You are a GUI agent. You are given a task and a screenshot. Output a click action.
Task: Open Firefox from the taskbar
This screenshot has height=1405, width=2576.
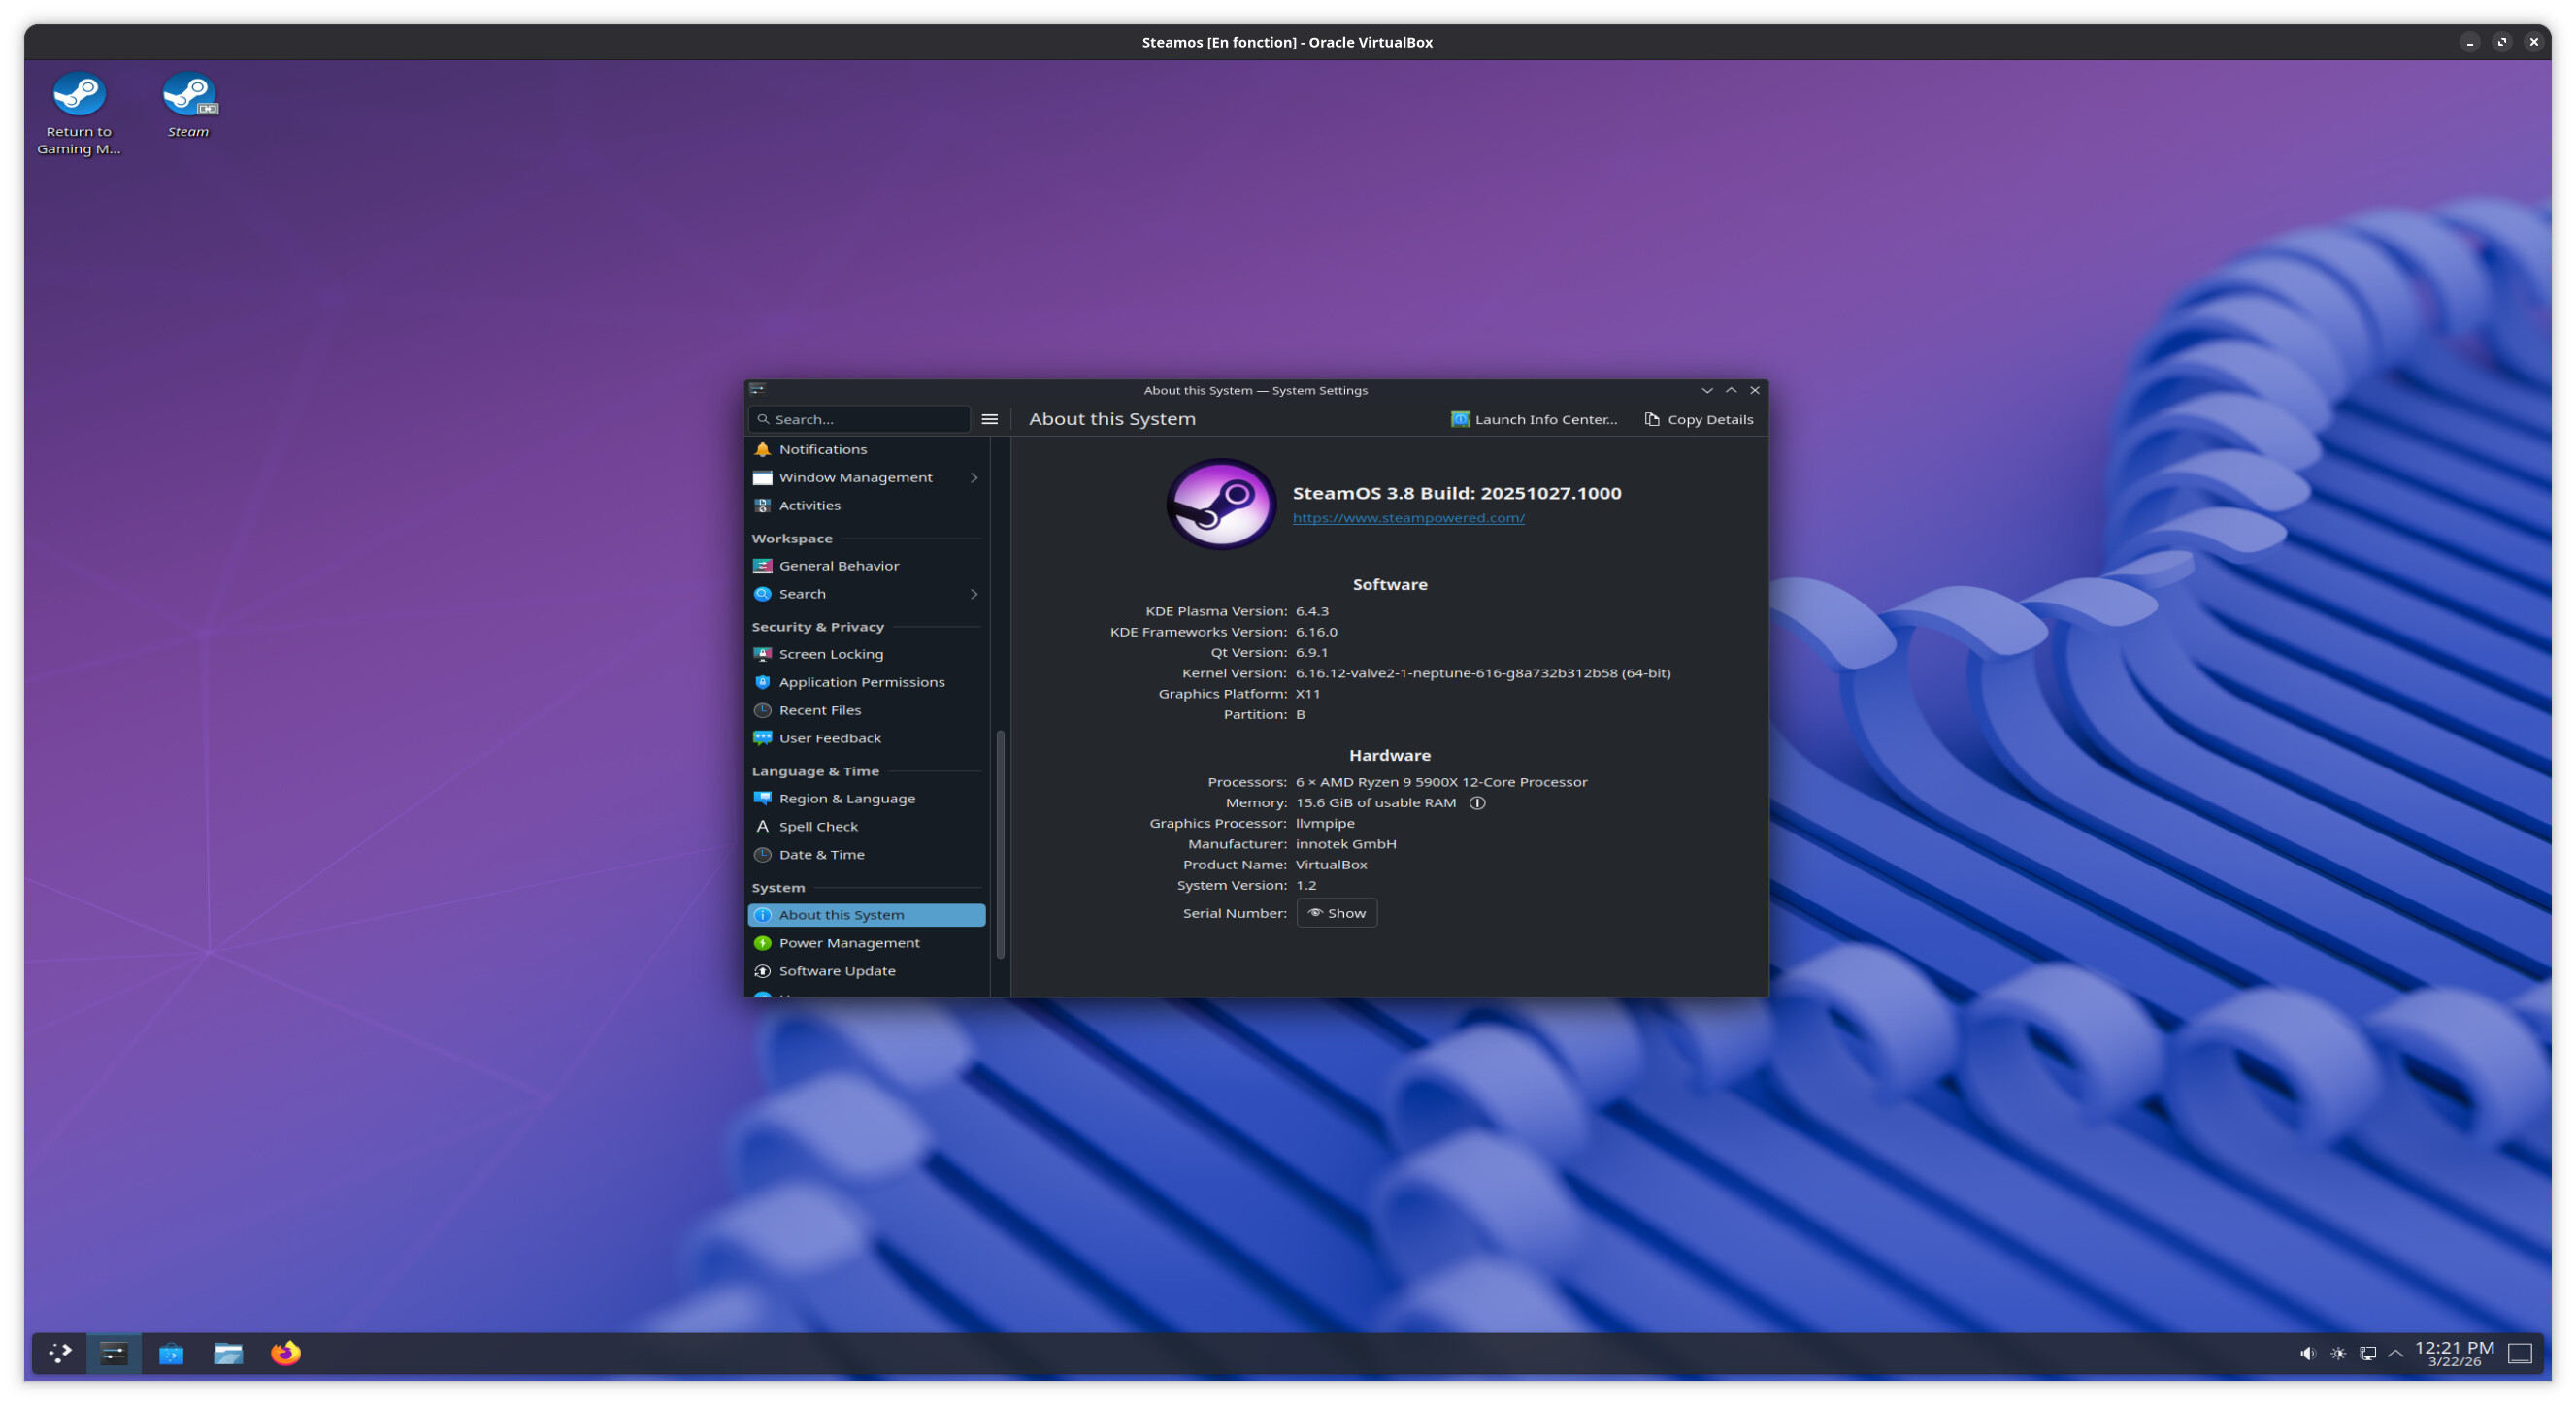285,1353
